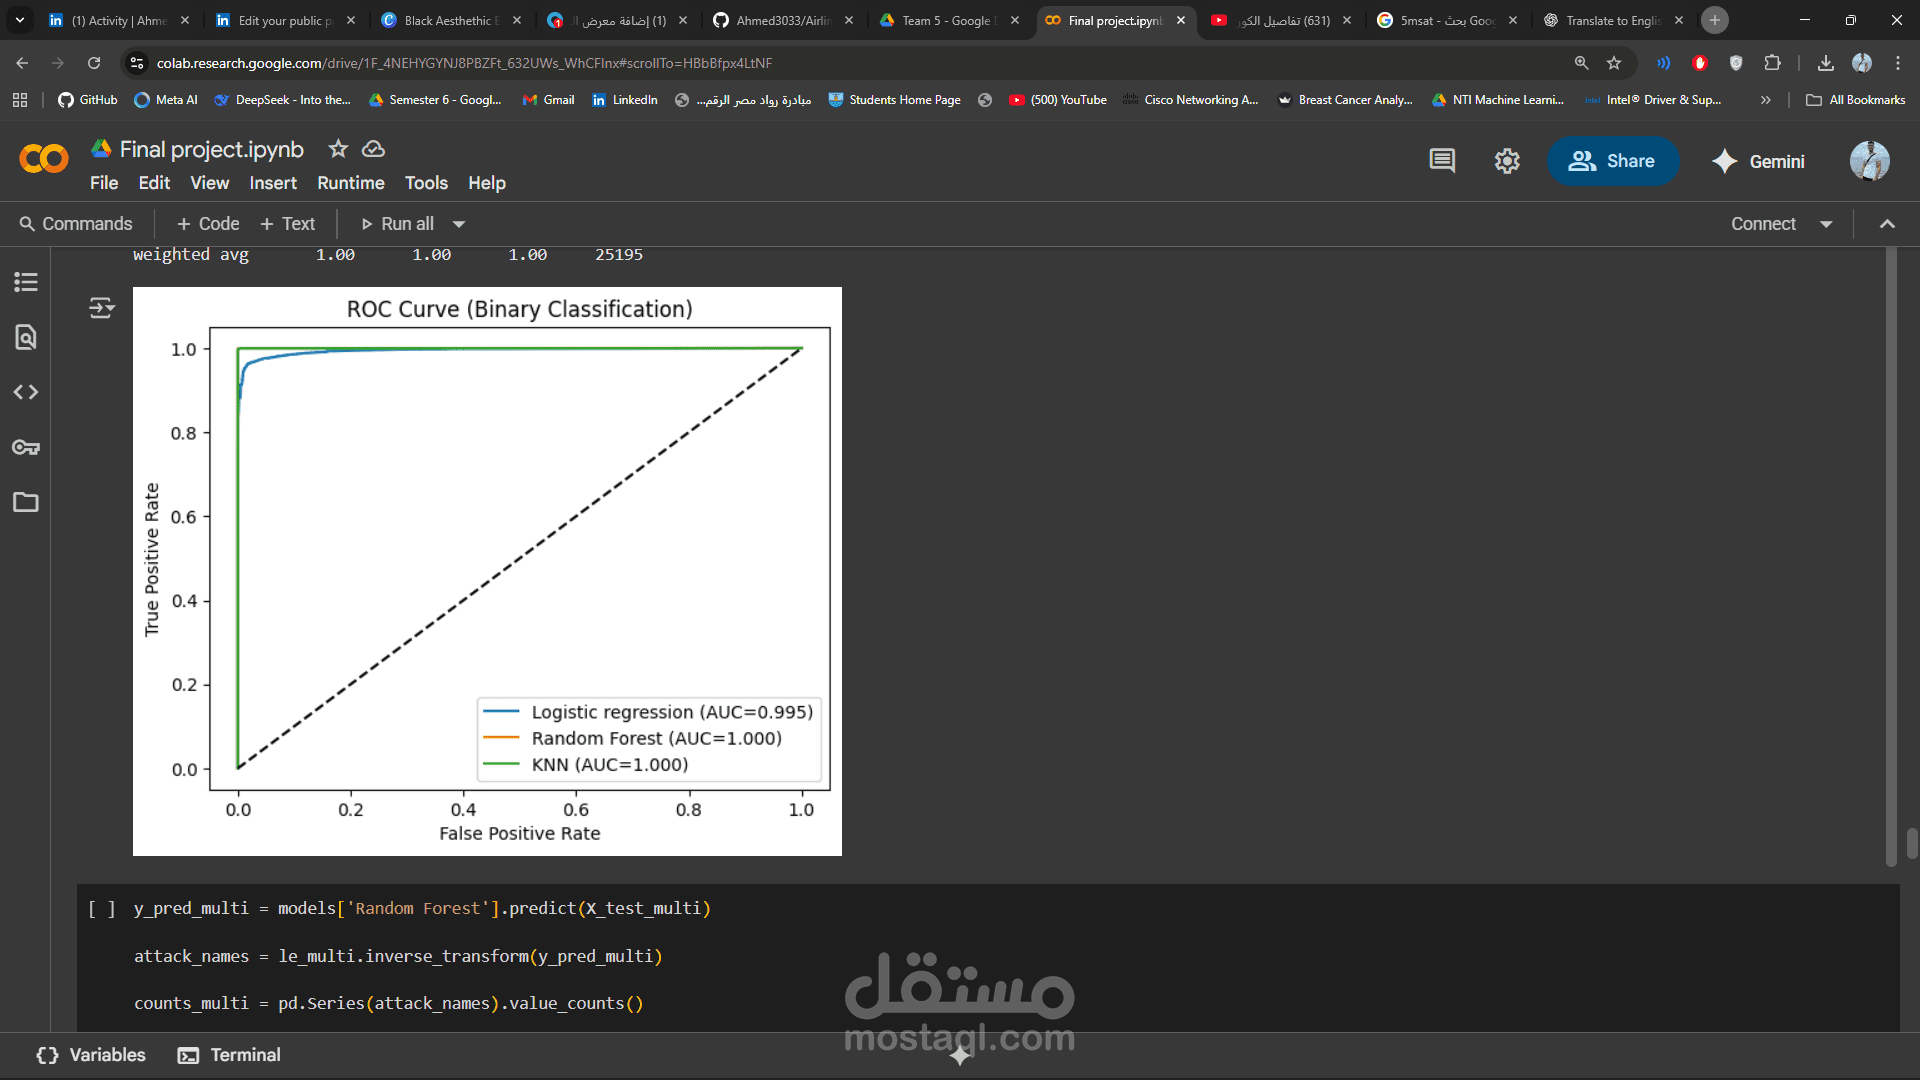Star the Final project.ipynb notebook
This screenshot has height=1080, width=1920.
[338, 149]
